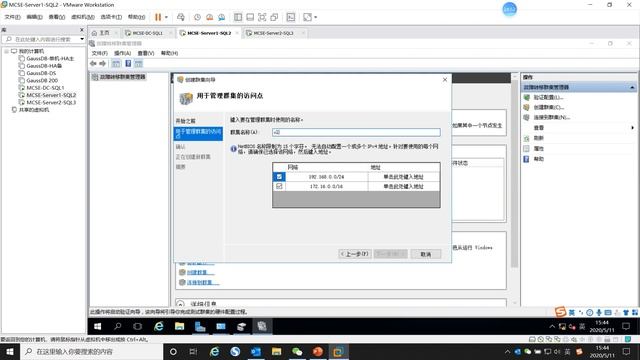This screenshot has height=360, width=640.
Task: Close the create cluster wizard dialog
Action: pyautogui.click(x=445, y=80)
